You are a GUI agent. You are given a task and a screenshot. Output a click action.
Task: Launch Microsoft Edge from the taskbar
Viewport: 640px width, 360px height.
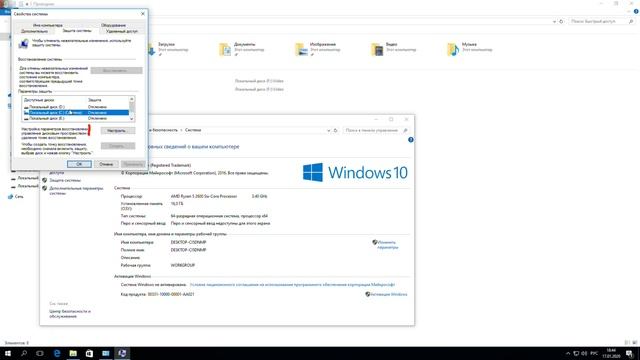[57, 353]
